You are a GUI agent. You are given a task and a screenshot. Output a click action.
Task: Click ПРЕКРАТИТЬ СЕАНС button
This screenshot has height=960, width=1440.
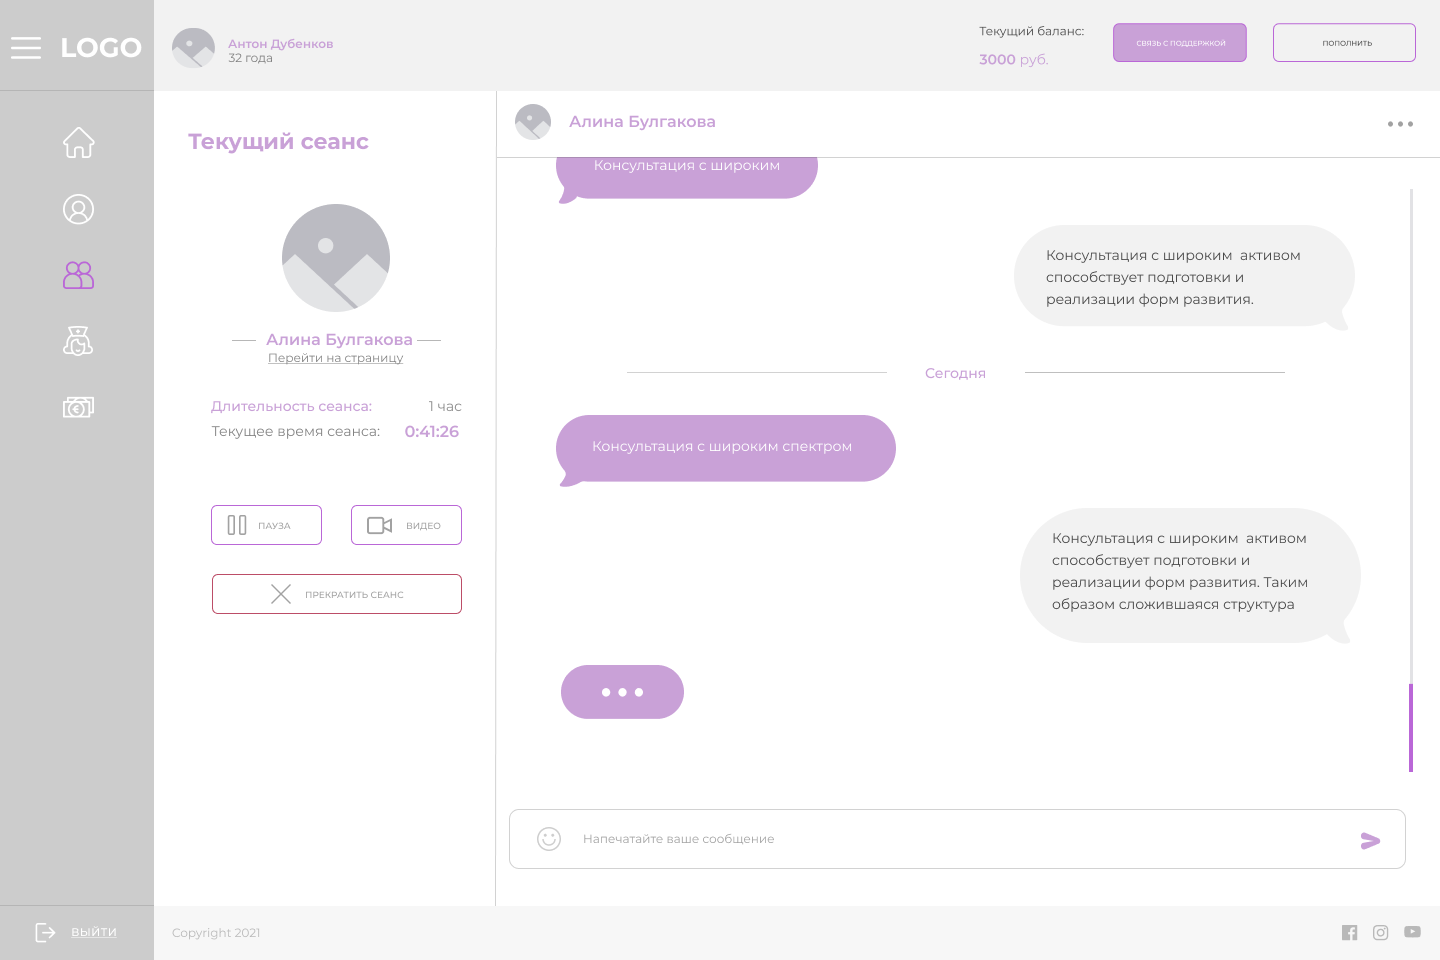click(x=336, y=594)
